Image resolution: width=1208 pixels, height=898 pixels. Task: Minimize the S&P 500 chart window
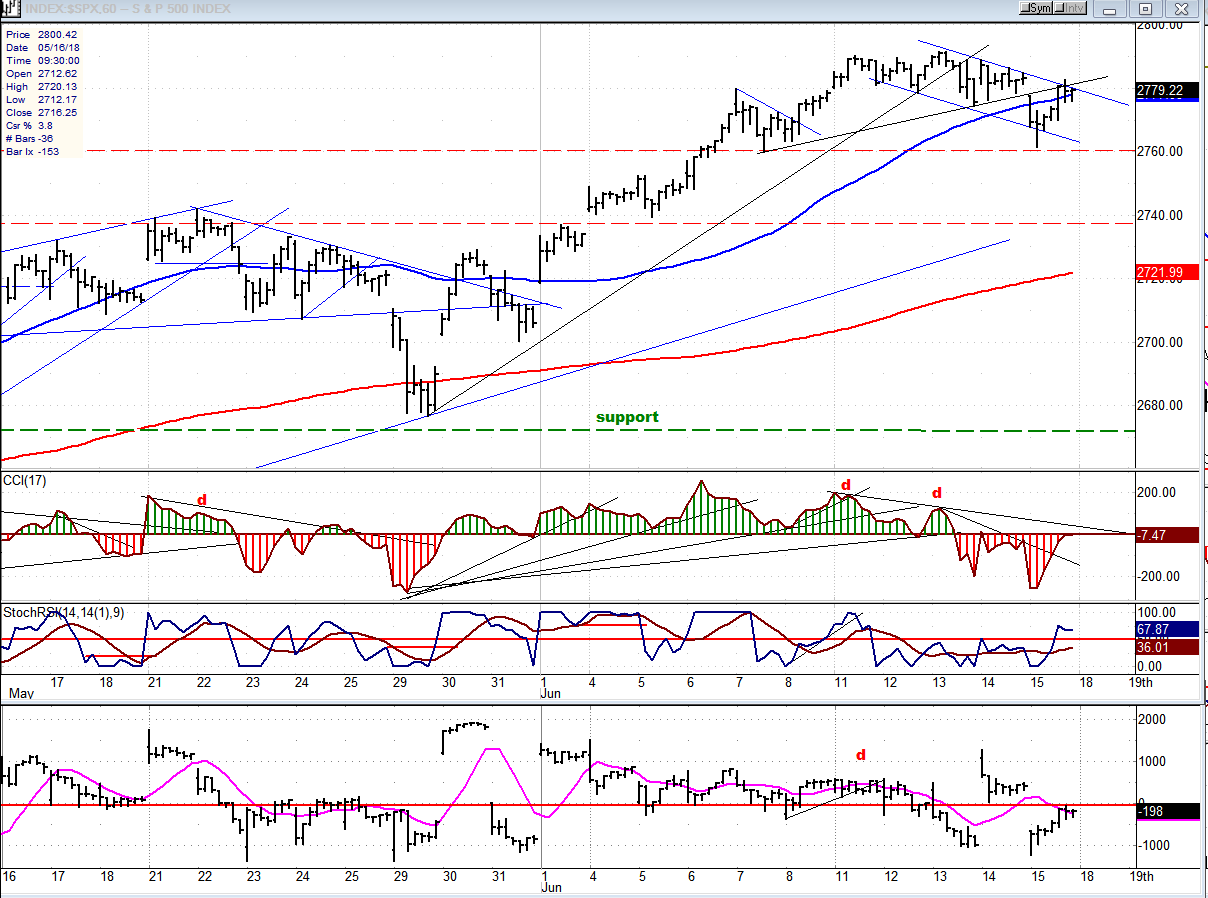(x=1110, y=8)
